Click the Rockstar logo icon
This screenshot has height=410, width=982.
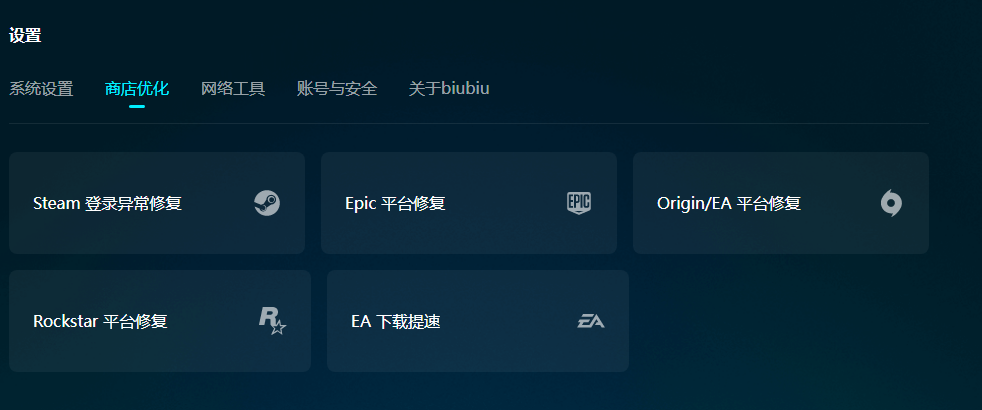pos(272,321)
